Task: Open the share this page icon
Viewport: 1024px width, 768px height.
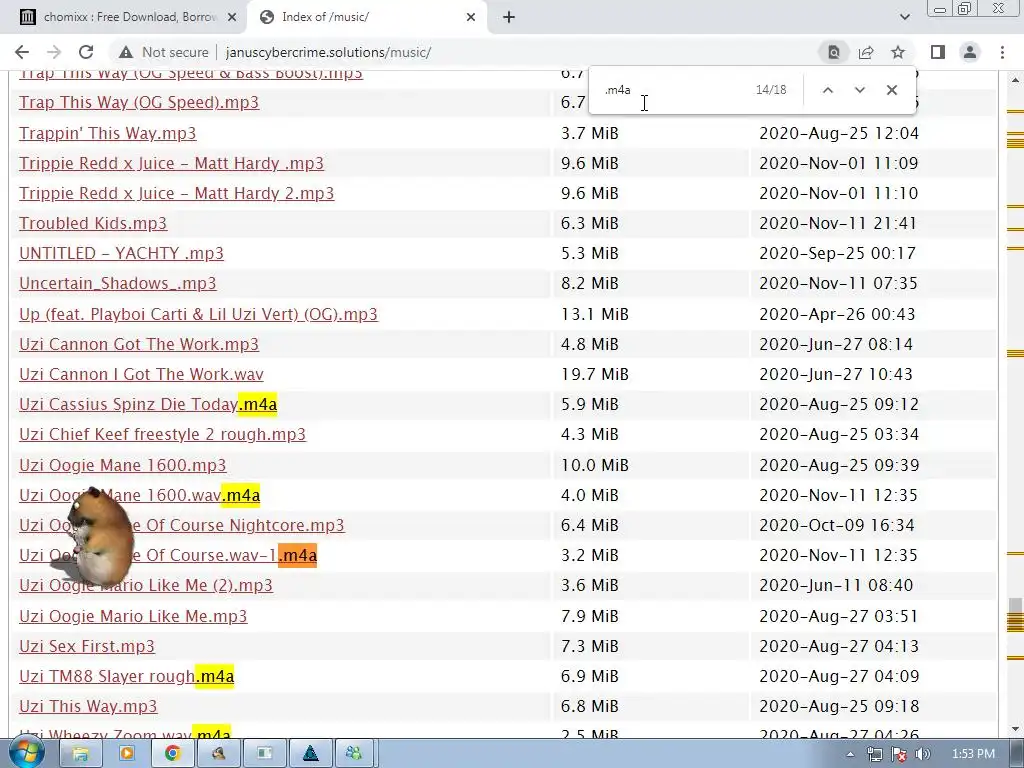Action: tap(866, 52)
